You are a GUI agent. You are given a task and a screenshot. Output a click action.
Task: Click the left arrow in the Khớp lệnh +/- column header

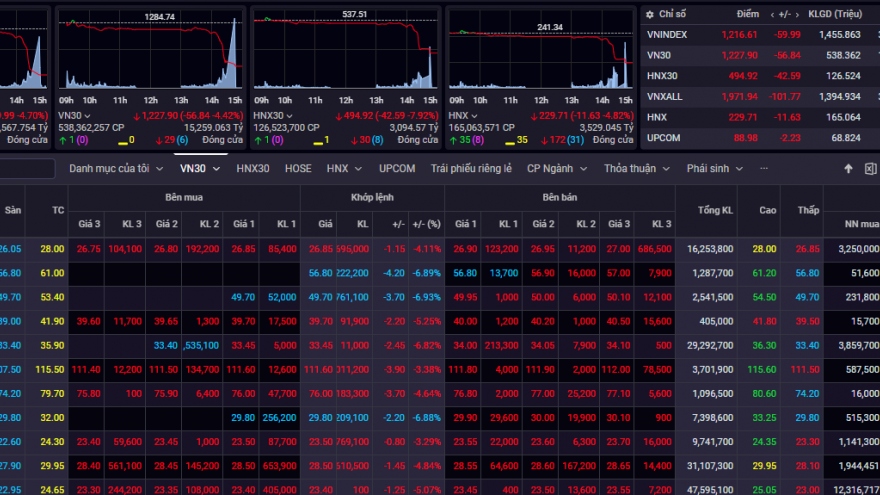pyautogui.click(x=385, y=224)
